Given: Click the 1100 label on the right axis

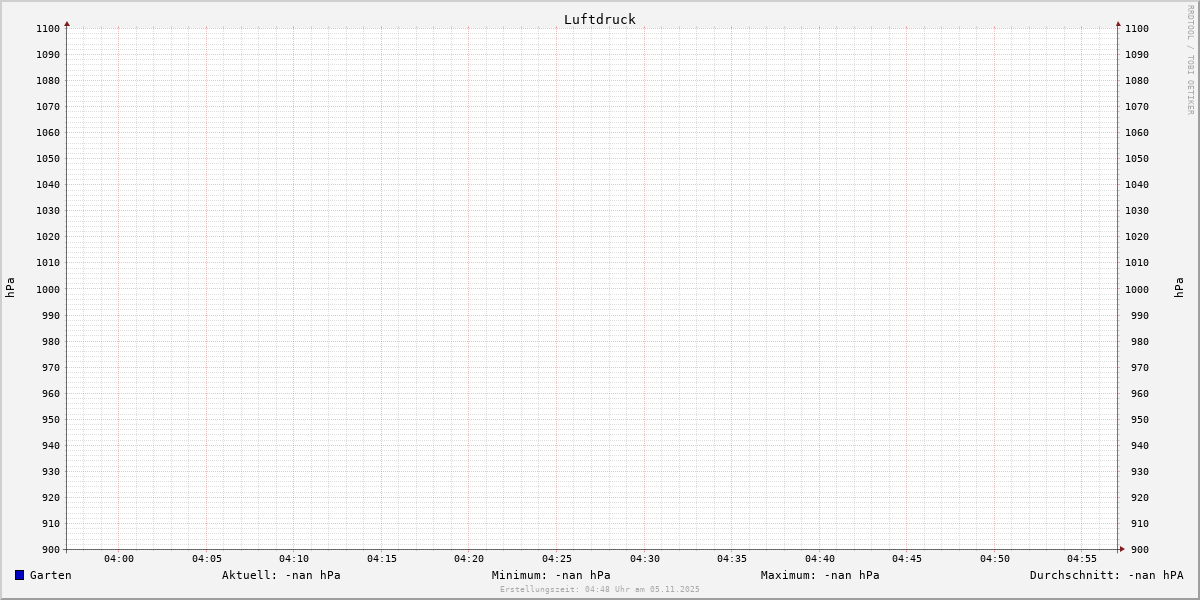Looking at the screenshot, I should pos(1137,29).
